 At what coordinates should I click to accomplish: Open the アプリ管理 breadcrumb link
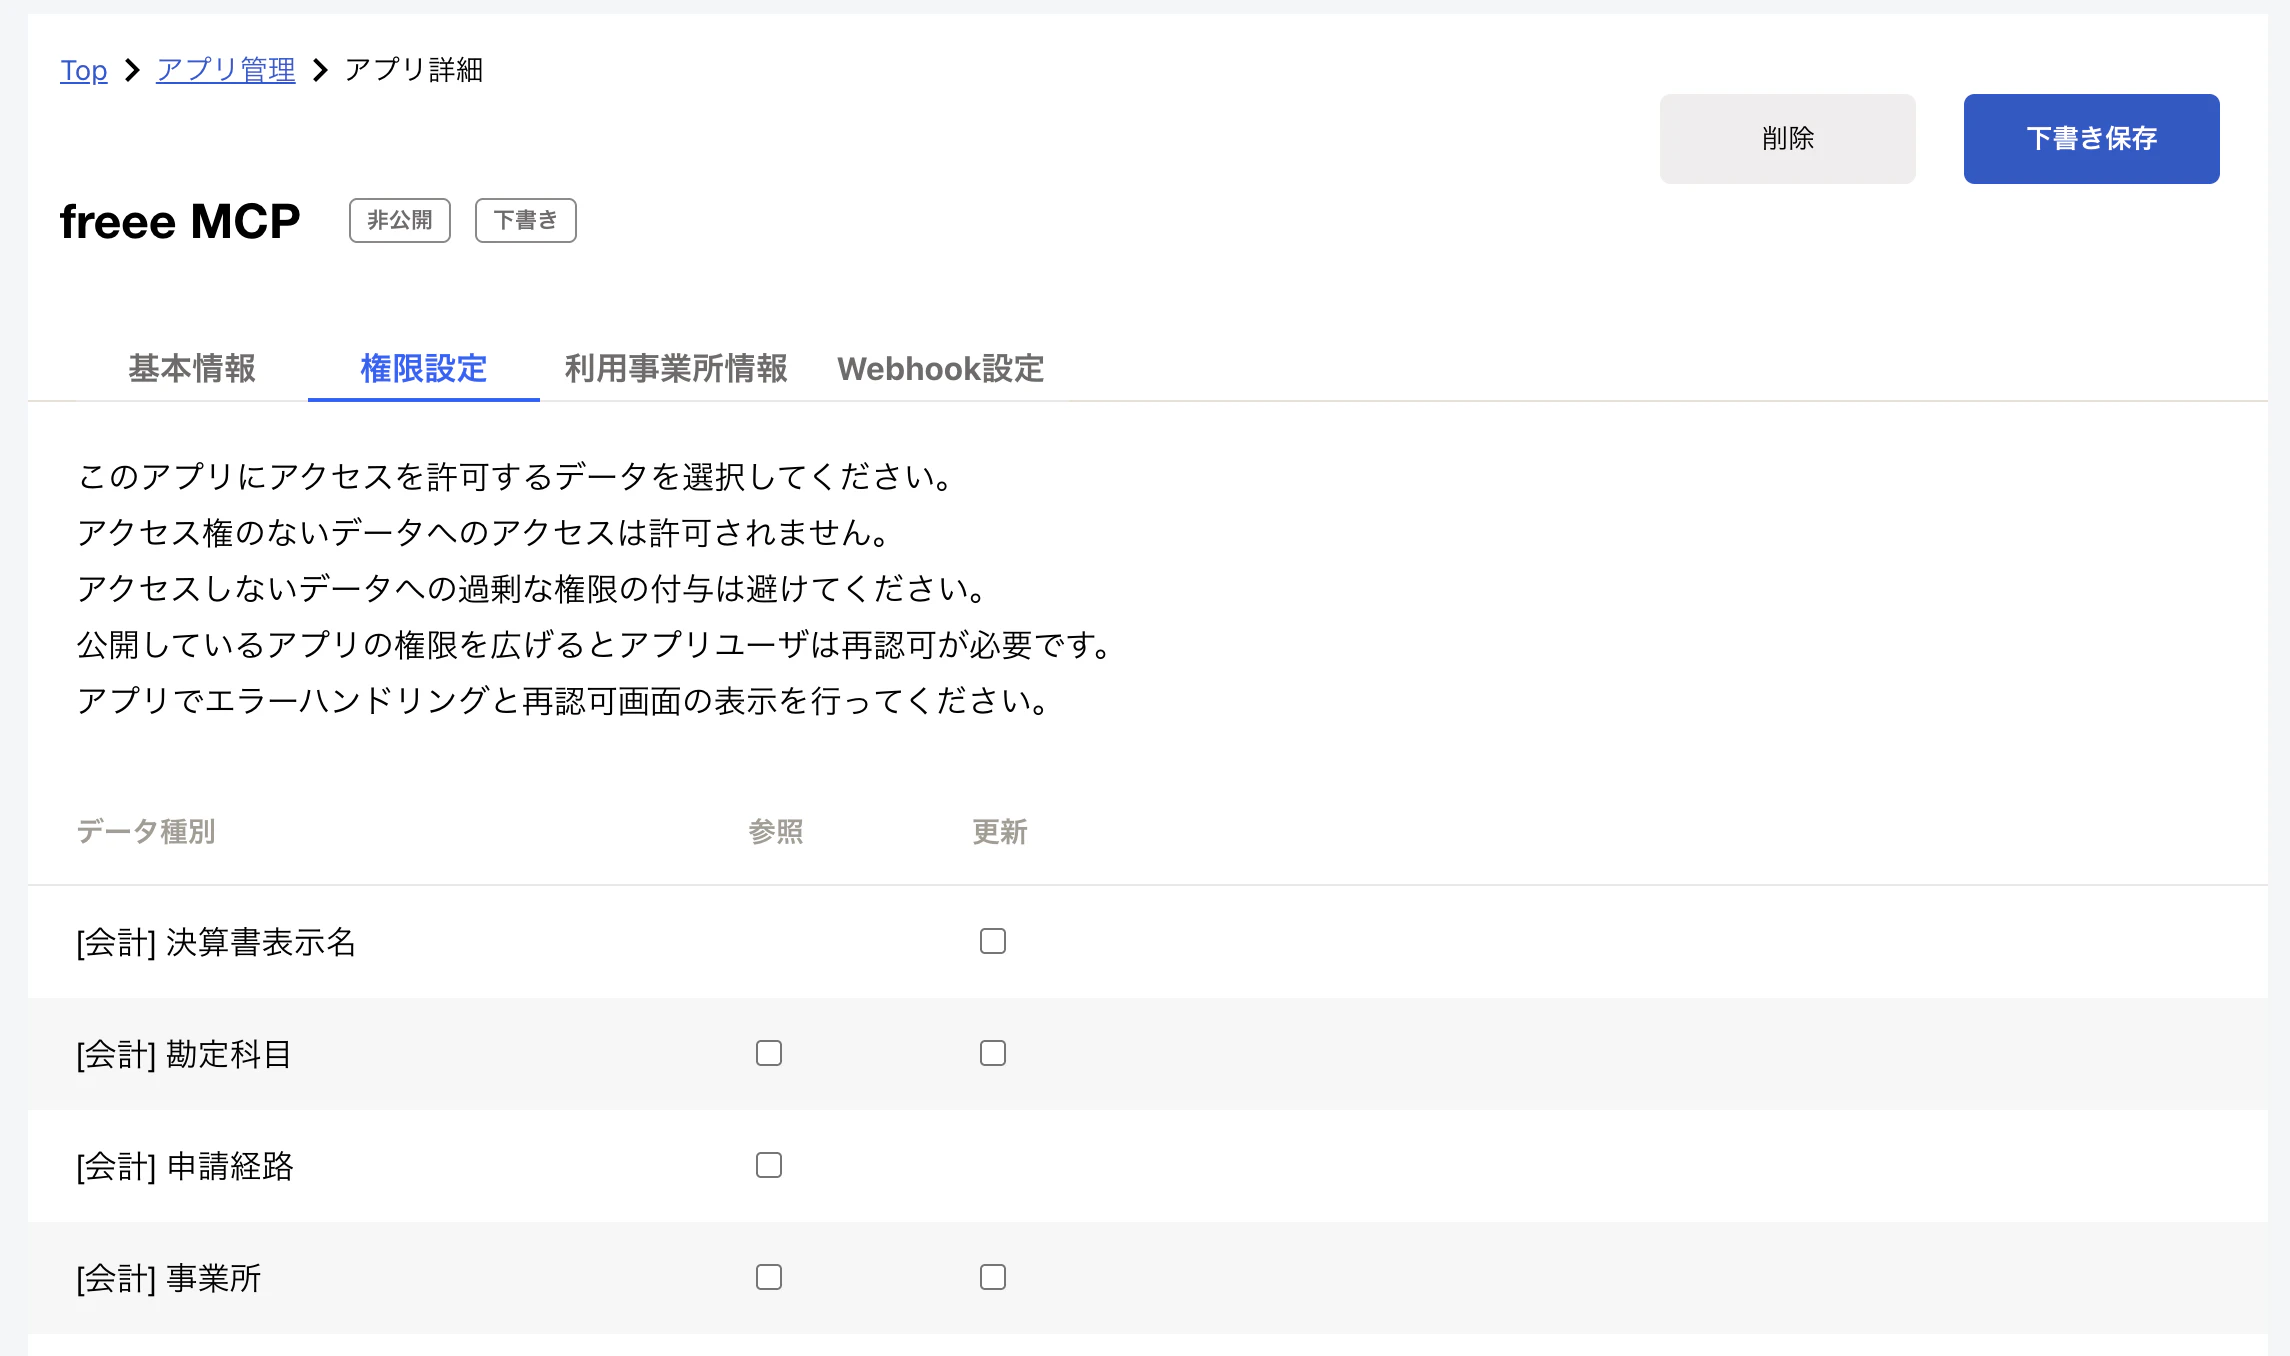pos(226,70)
